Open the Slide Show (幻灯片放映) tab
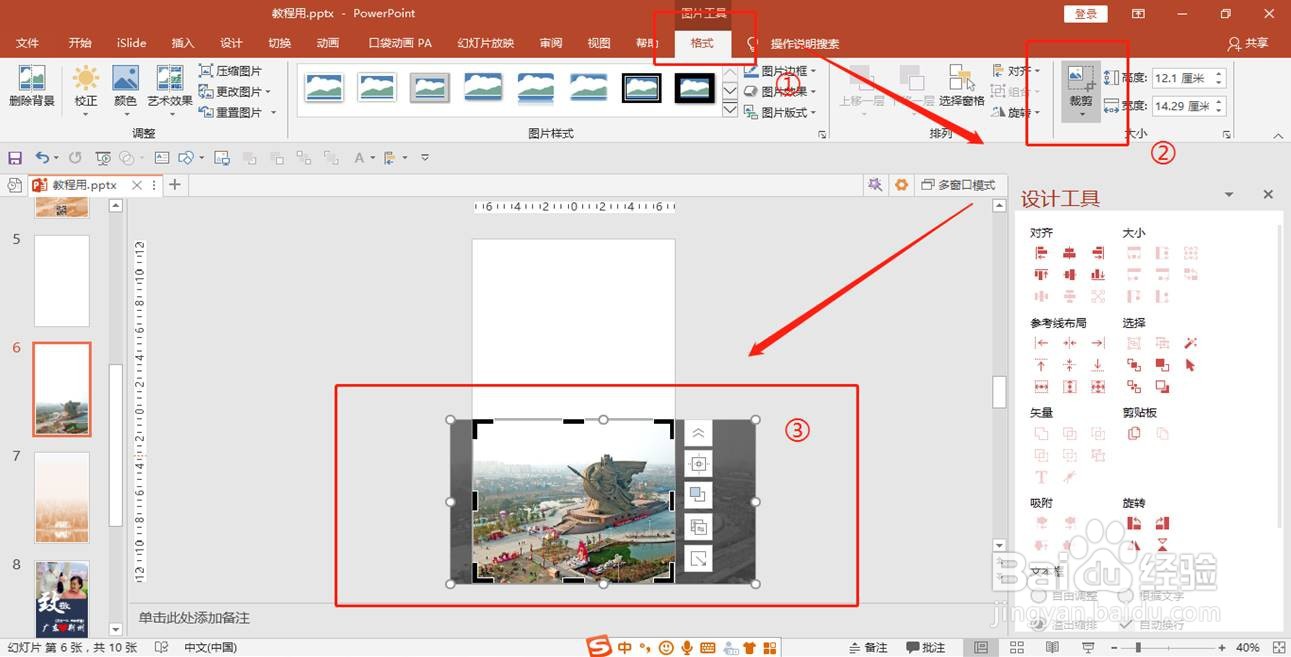The image size is (1291, 657). point(485,43)
